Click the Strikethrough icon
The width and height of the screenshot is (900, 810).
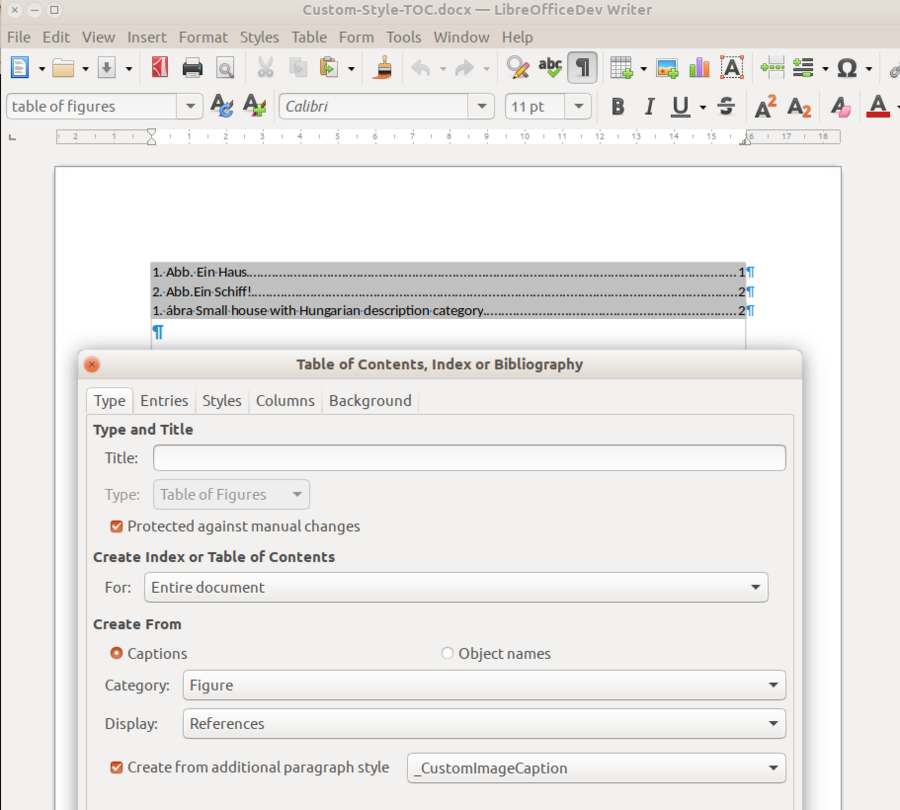click(x=727, y=107)
